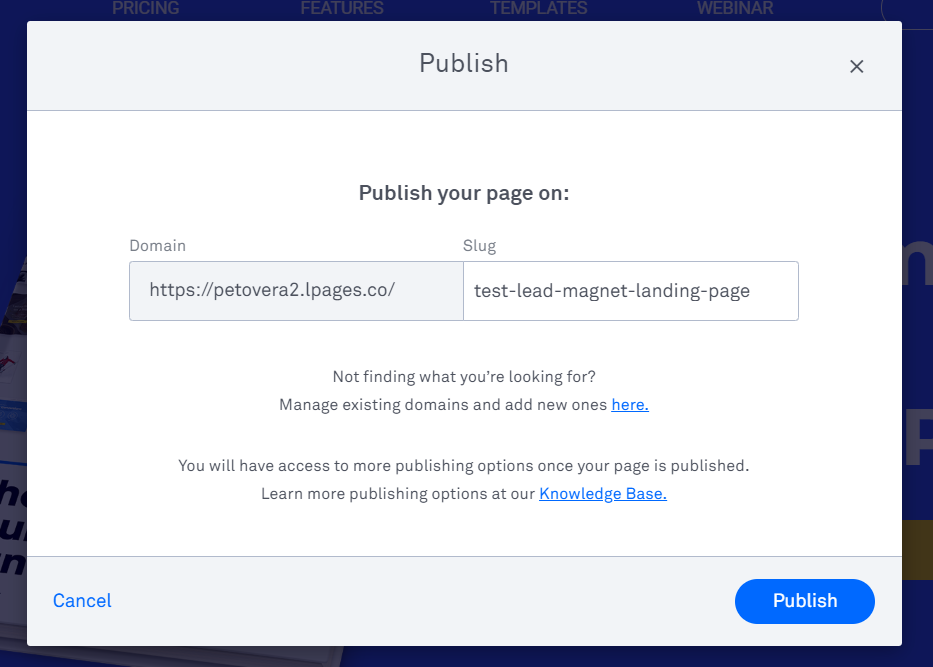
Task: Select the Domain field with petovera2.lpages.co
Action: click(x=296, y=291)
